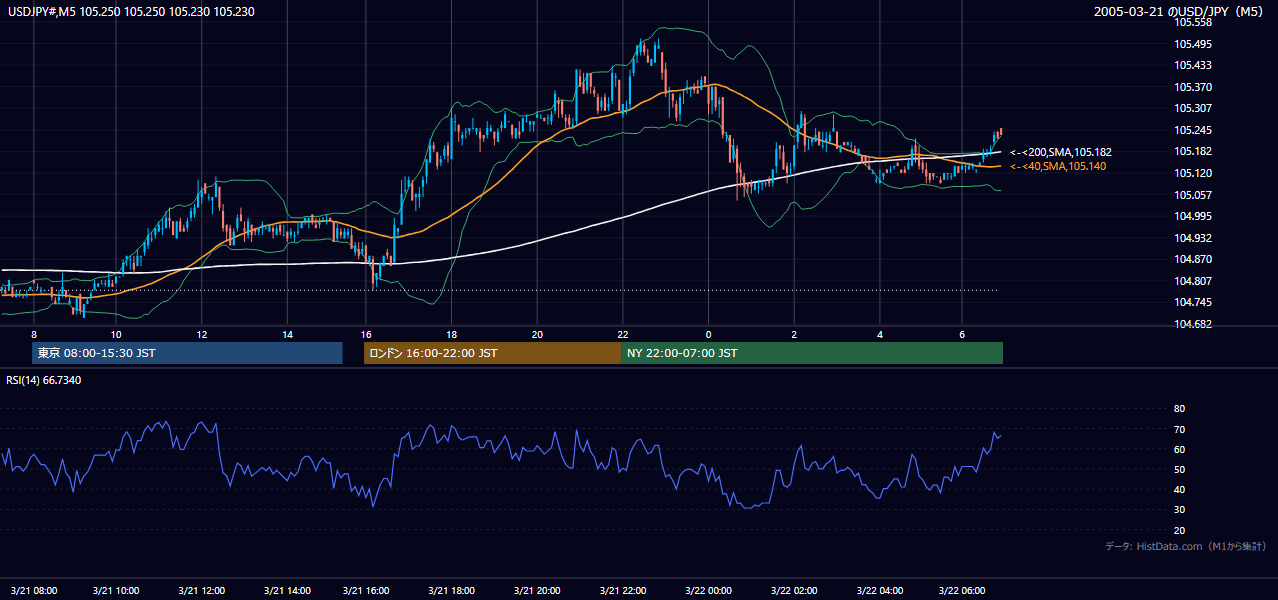Viewport: 1278px width, 600px height.
Task: Click price level 104.745 on axis
Action: pos(1194,303)
